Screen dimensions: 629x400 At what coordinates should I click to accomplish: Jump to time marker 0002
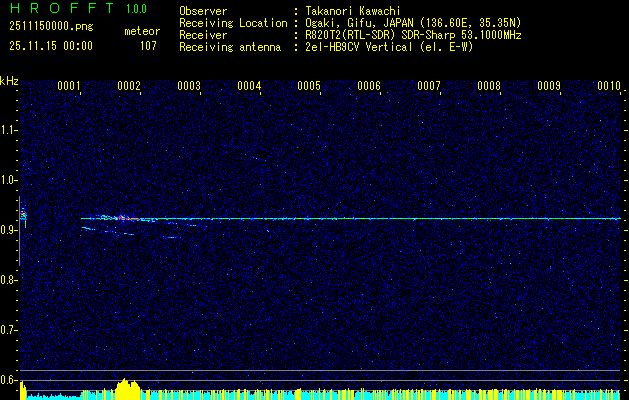pos(129,86)
